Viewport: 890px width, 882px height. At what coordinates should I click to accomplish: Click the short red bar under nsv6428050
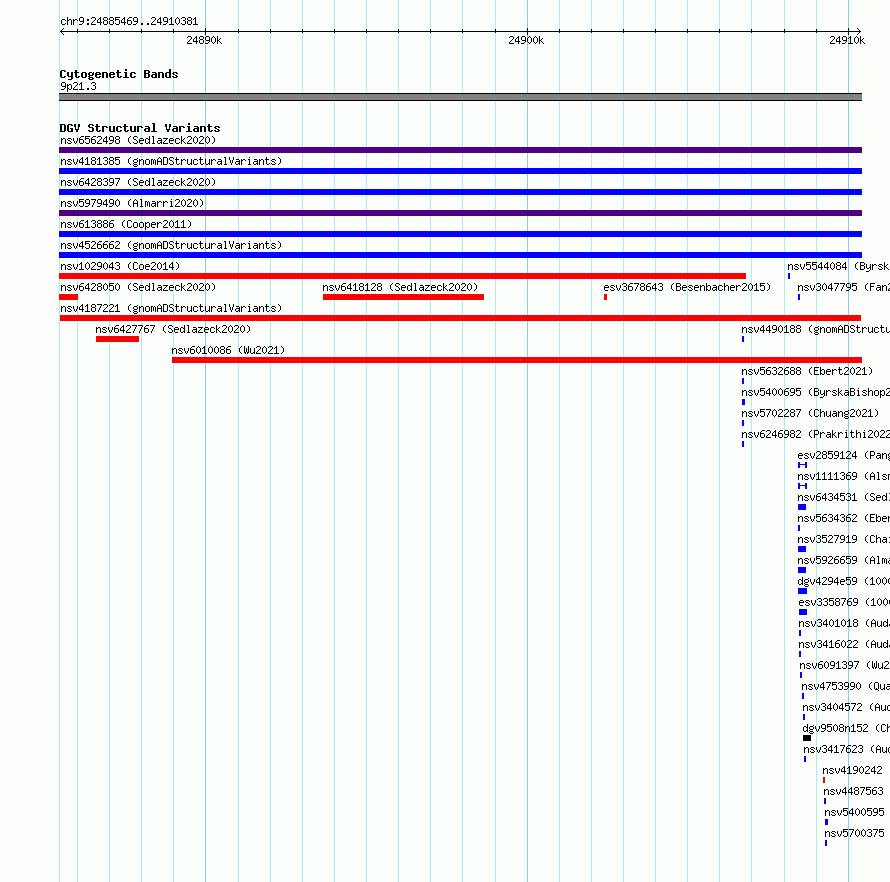tap(69, 297)
